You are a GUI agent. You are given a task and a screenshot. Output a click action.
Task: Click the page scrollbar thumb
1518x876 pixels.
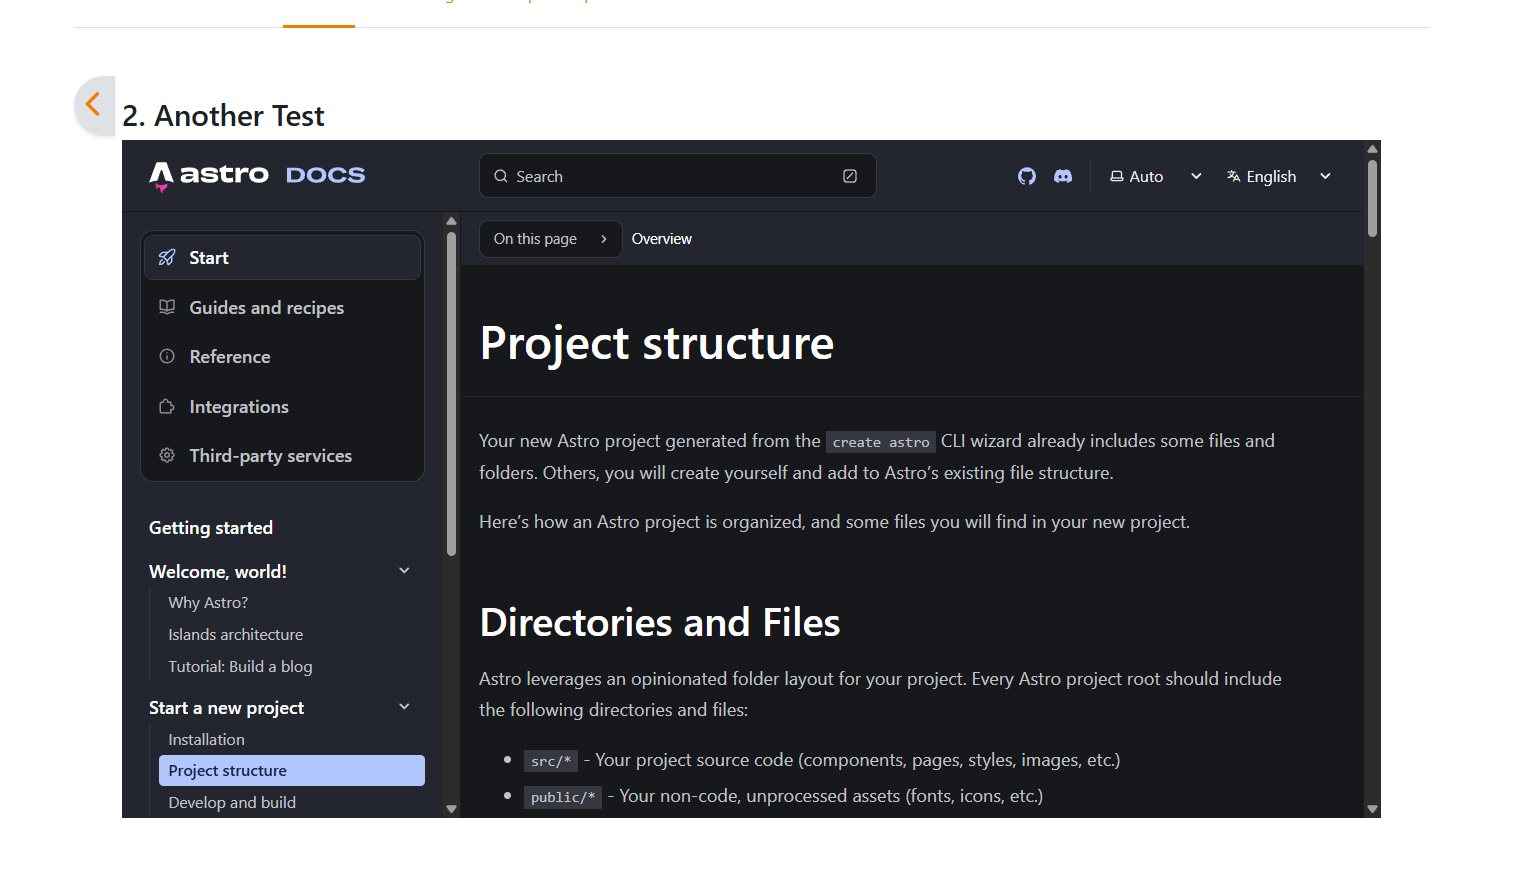click(x=1372, y=198)
